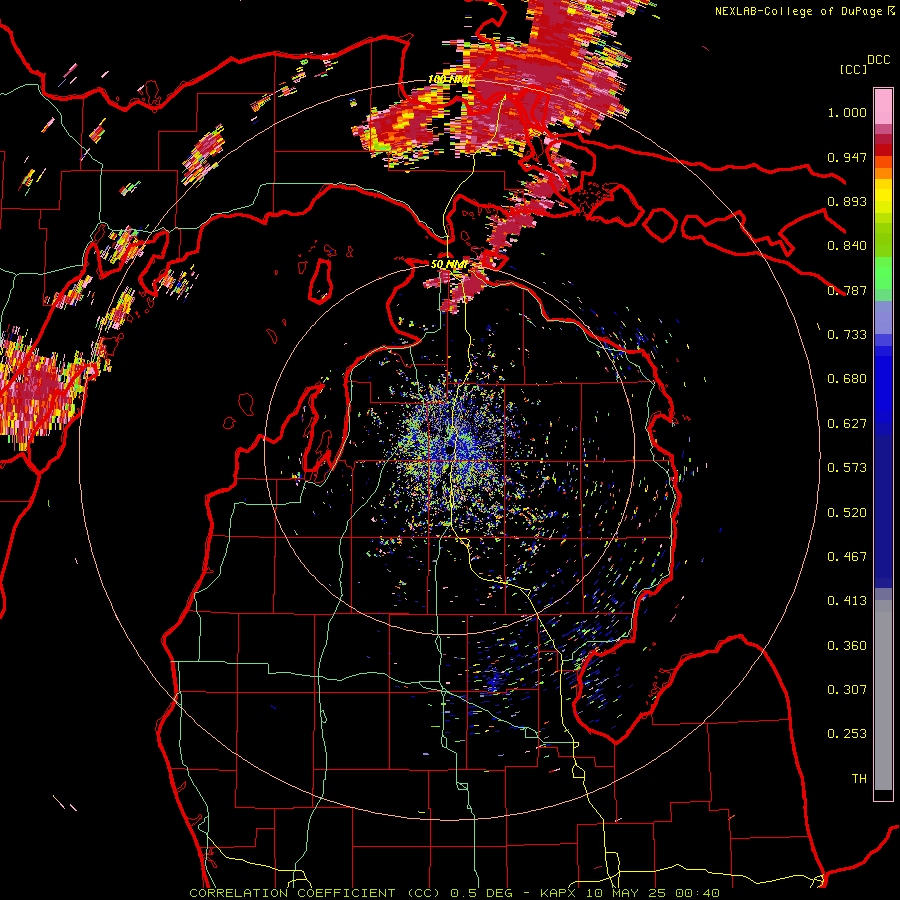Click the DCC label above the color scale
This screenshot has height=900, width=900.
[879, 60]
